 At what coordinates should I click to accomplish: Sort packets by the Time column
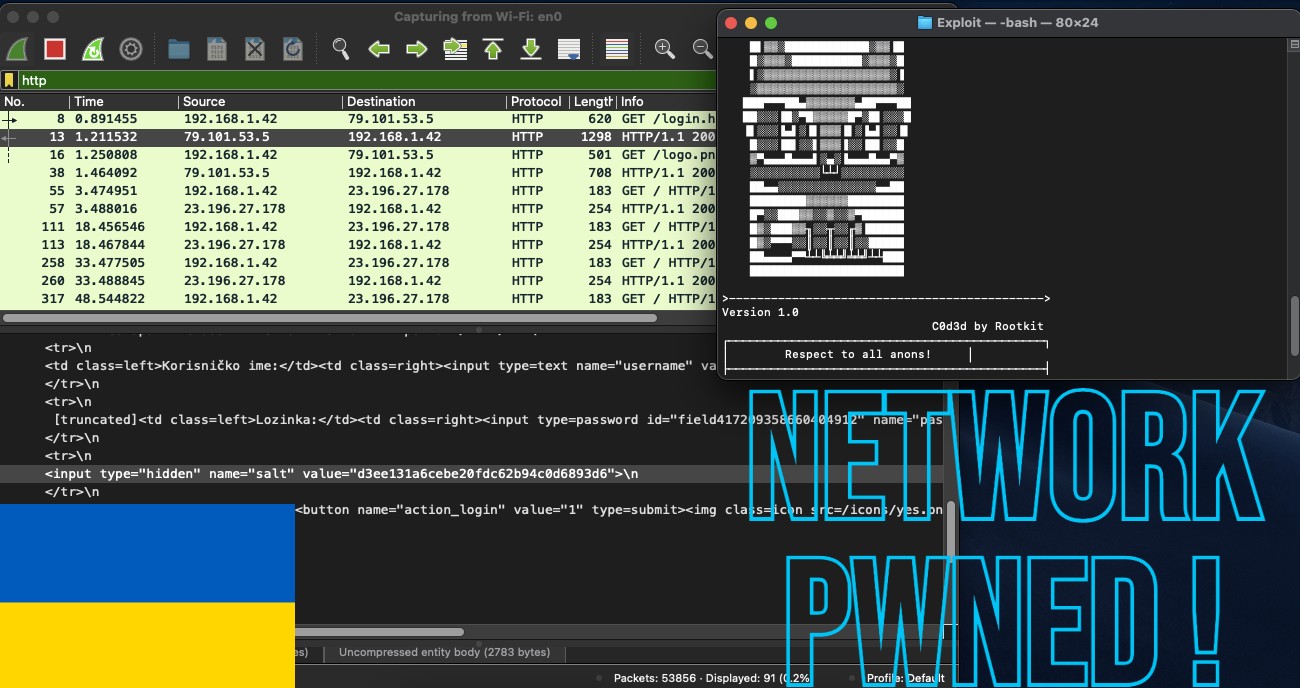124,101
